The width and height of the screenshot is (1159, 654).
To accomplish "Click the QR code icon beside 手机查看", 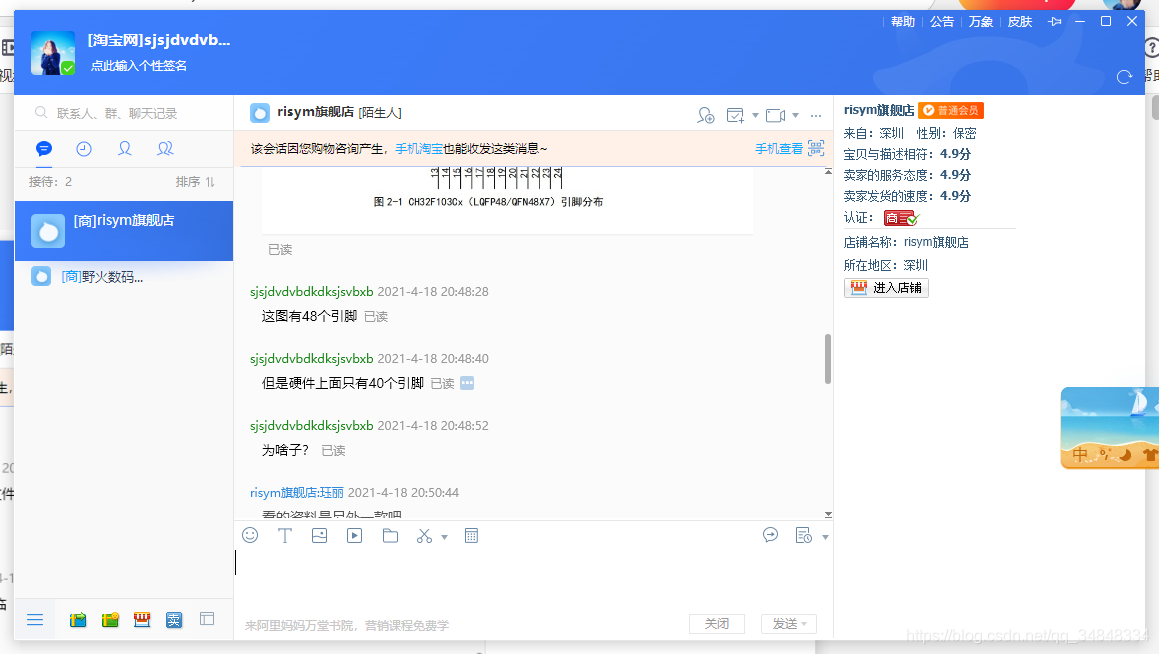I will coord(816,148).
